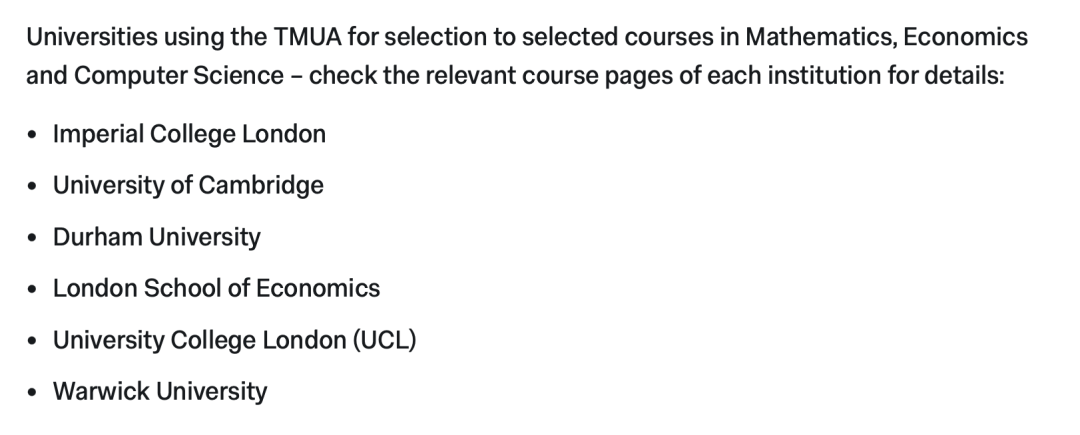Click the bullet beside Imperial College London
Viewport: 1080px width, 435px height.
click(33, 135)
